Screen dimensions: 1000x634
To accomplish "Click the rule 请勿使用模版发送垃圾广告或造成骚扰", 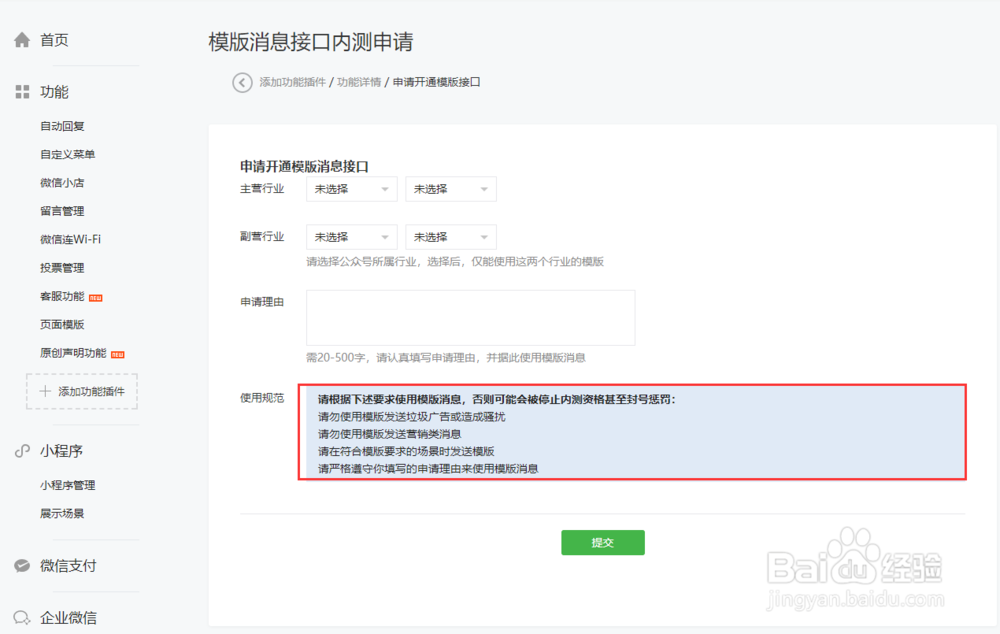I will point(411,417).
